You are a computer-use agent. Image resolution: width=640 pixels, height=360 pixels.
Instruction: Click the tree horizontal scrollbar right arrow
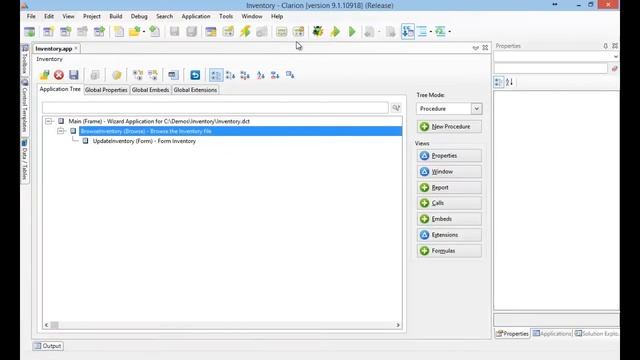point(398,325)
